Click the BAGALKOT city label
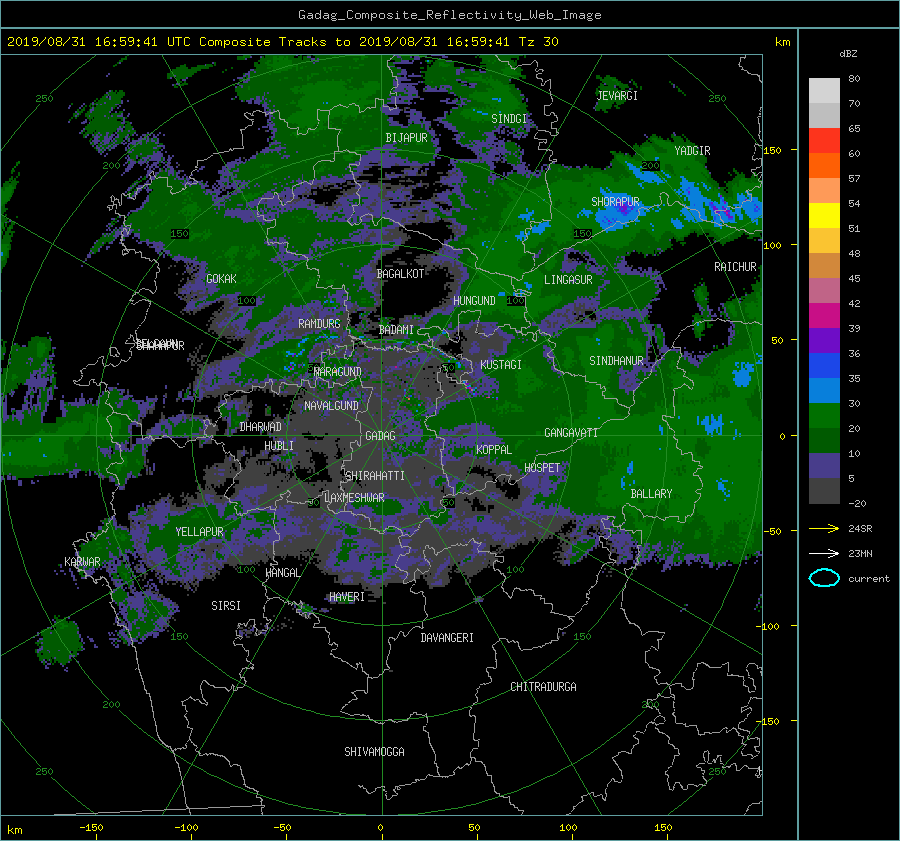Image resolution: width=900 pixels, height=841 pixels. 400,274
